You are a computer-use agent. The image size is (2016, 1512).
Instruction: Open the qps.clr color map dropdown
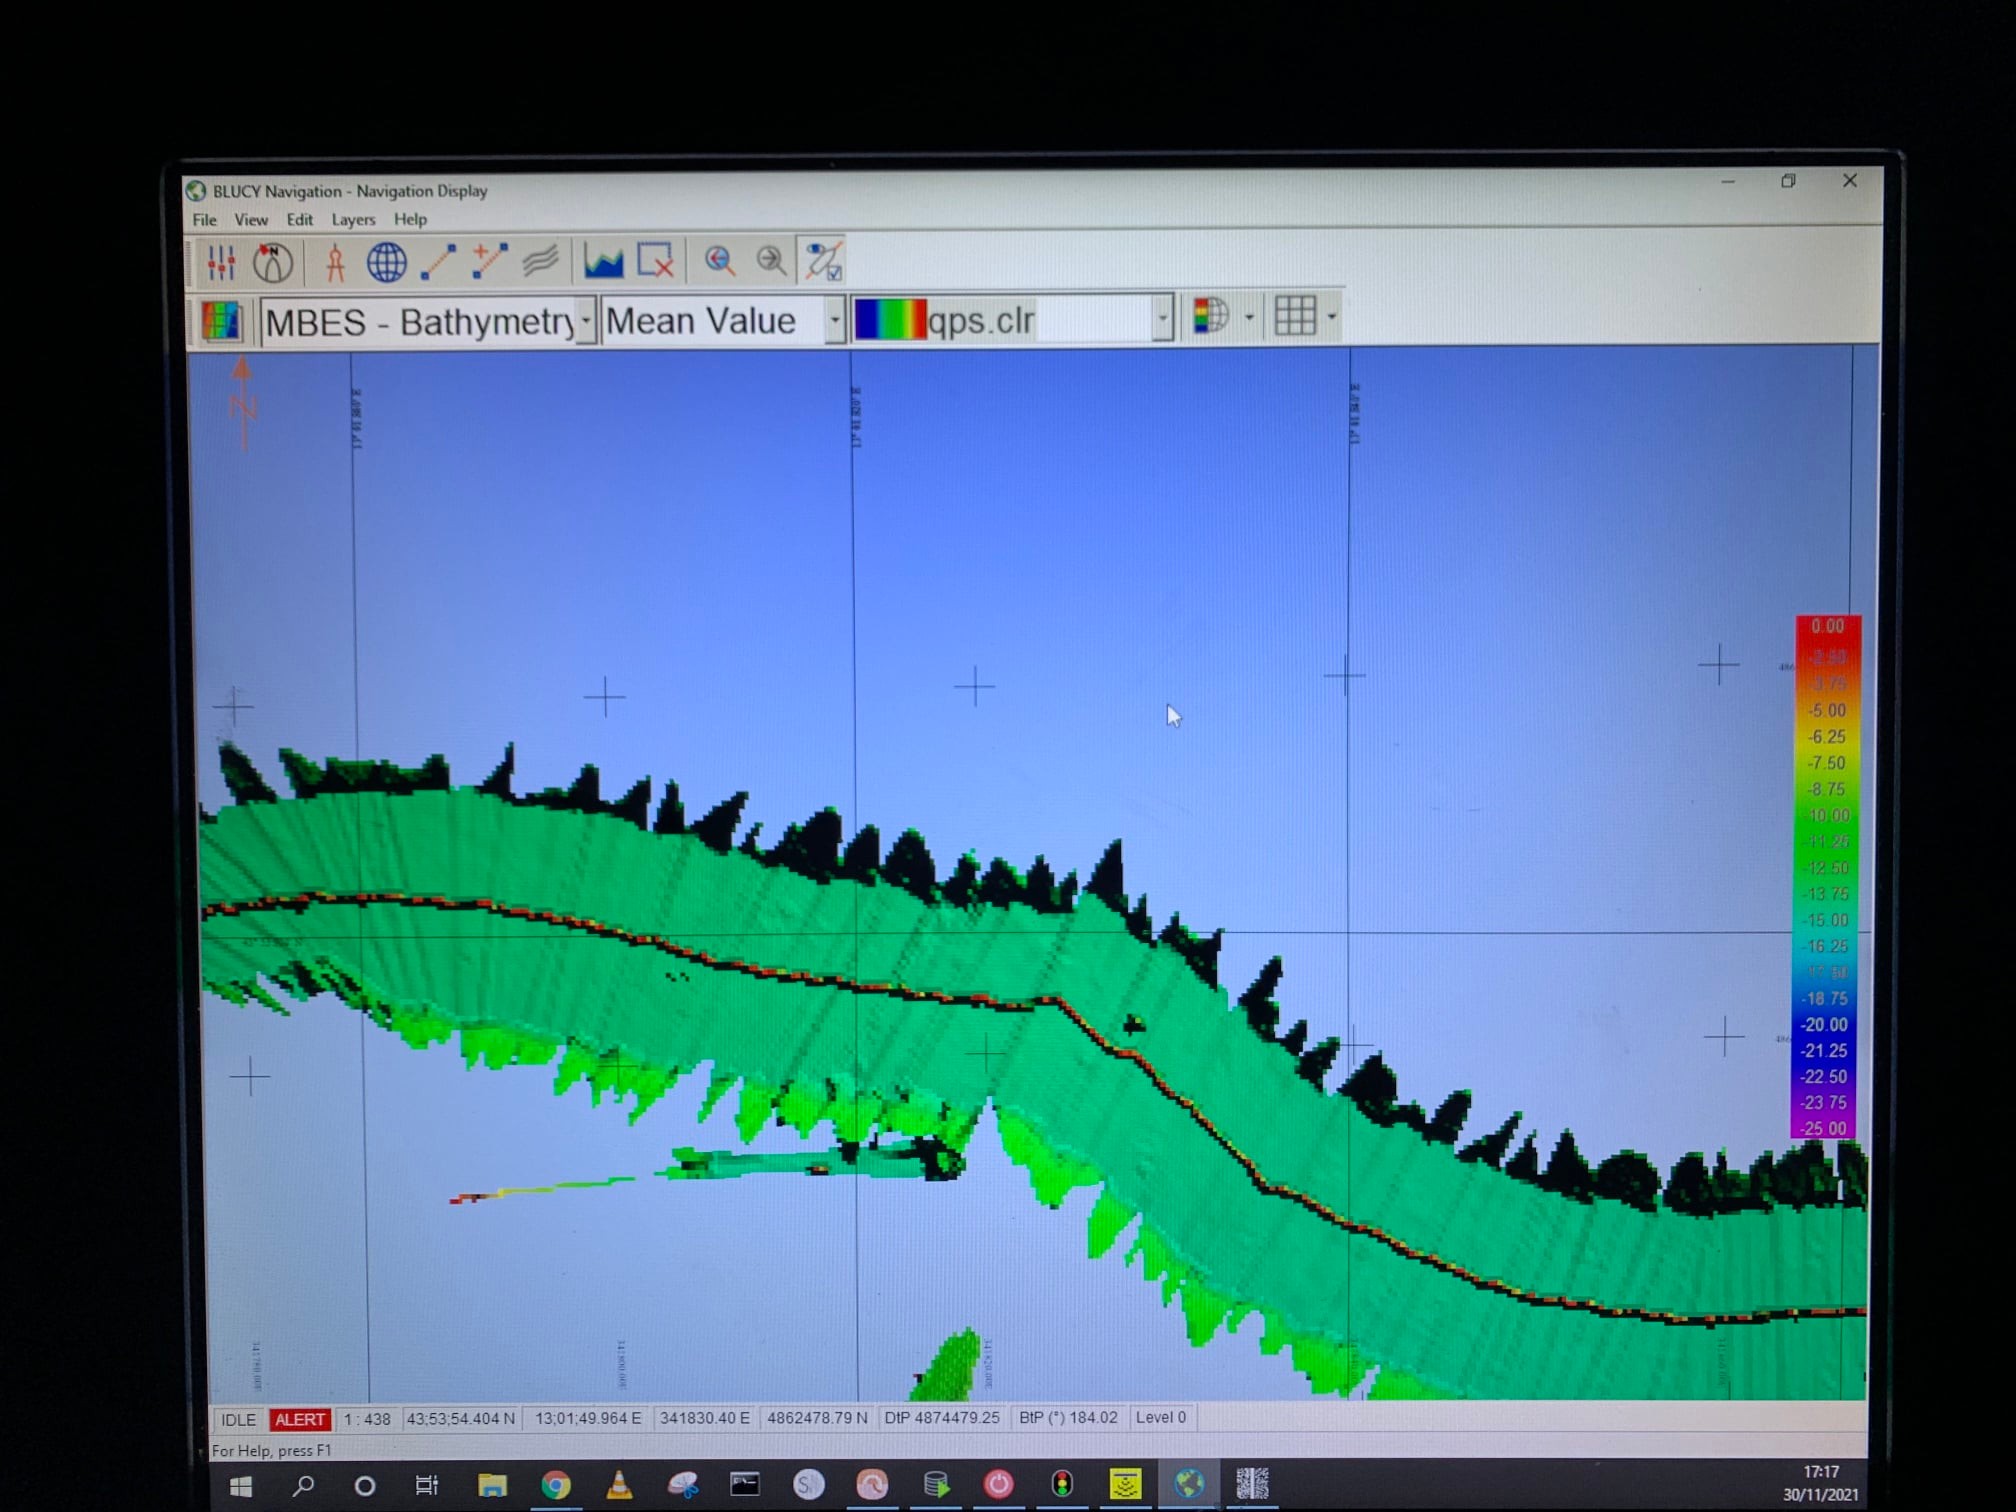tap(1162, 319)
